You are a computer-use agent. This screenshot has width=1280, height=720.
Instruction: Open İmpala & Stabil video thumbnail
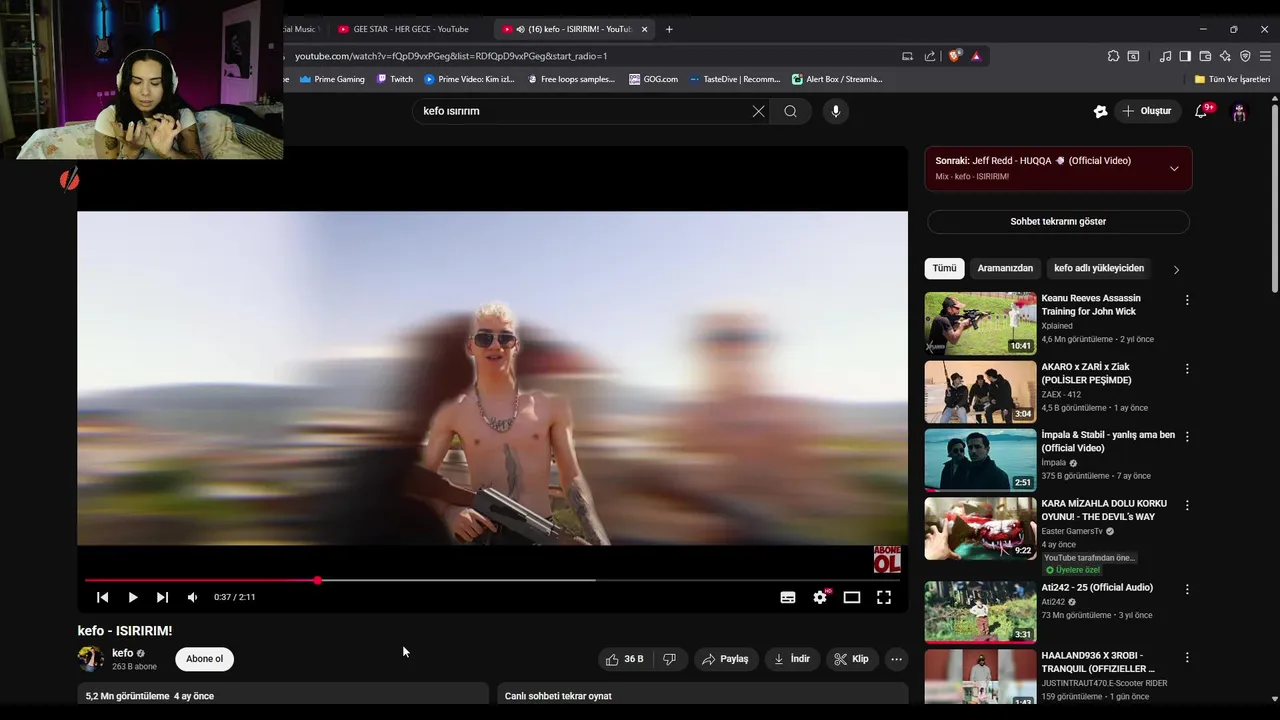980,460
